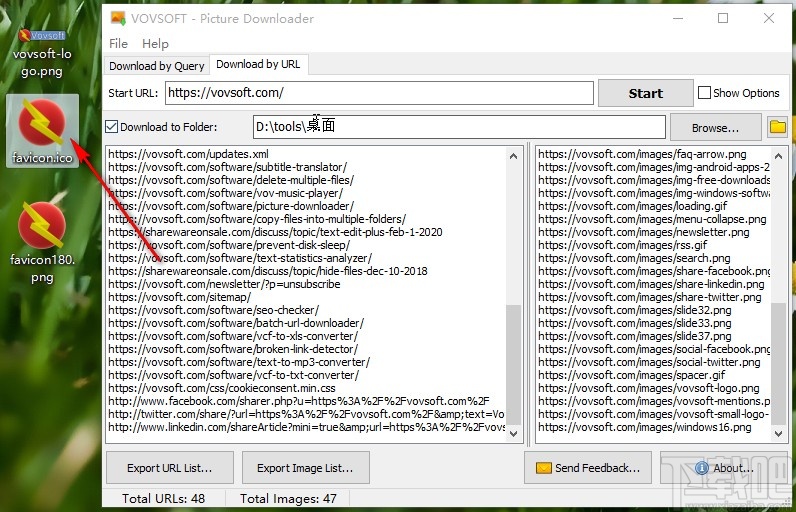796x512 pixels.
Task: Switch to the Download by Query tab
Action: point(156,66)
